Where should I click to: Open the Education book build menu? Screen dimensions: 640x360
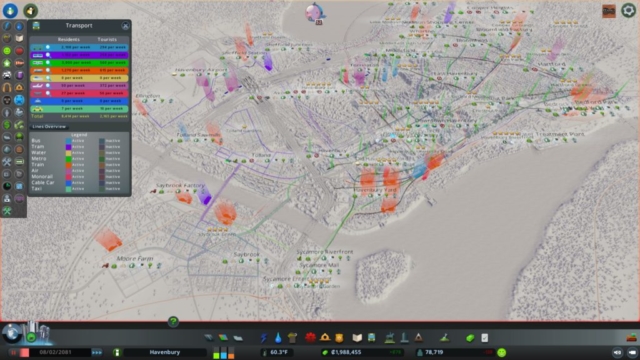click(357, 338)
